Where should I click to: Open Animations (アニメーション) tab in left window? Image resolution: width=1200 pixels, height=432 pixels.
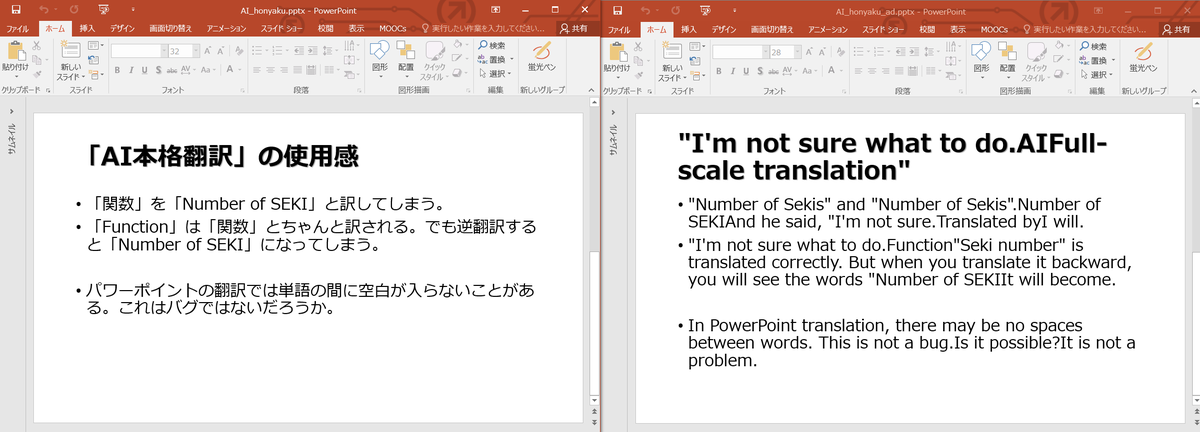click(x=226, y=29)
